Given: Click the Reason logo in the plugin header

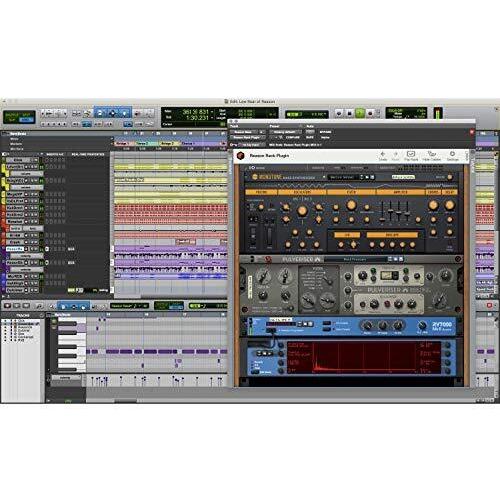Looking at the screenshot, I should point(241,155).
